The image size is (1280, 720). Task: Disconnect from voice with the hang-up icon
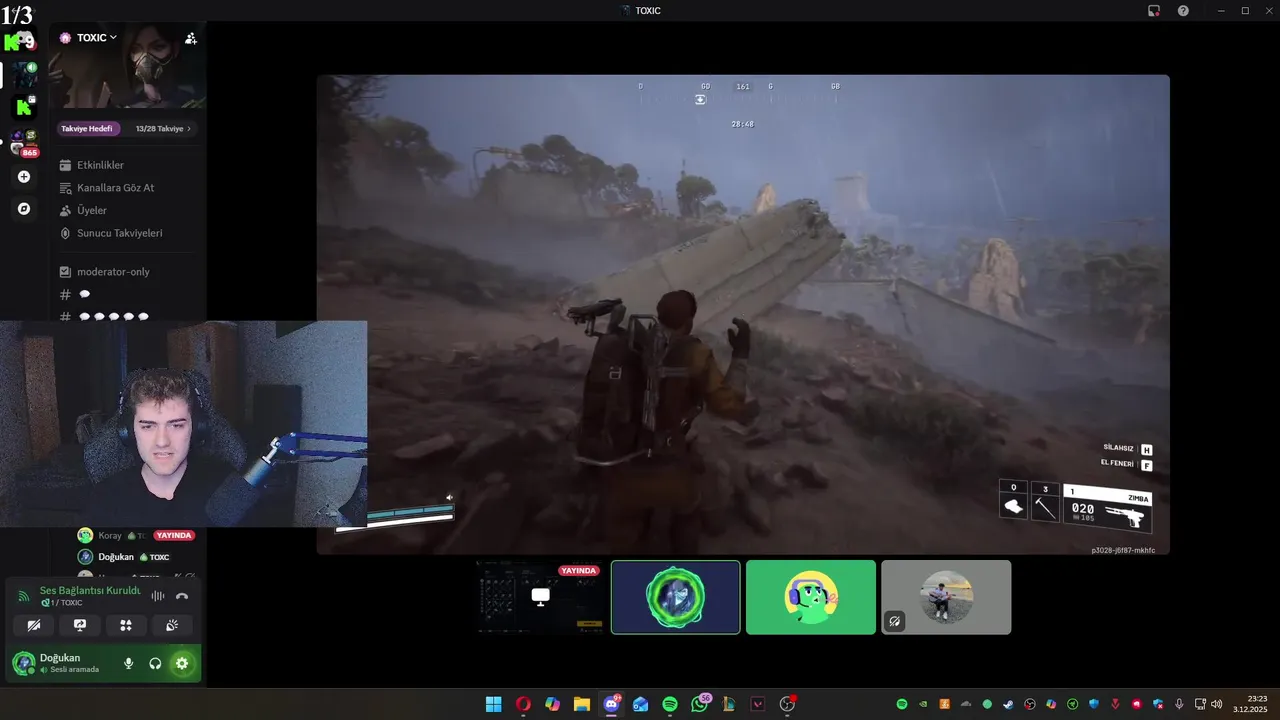coord(182,596)
